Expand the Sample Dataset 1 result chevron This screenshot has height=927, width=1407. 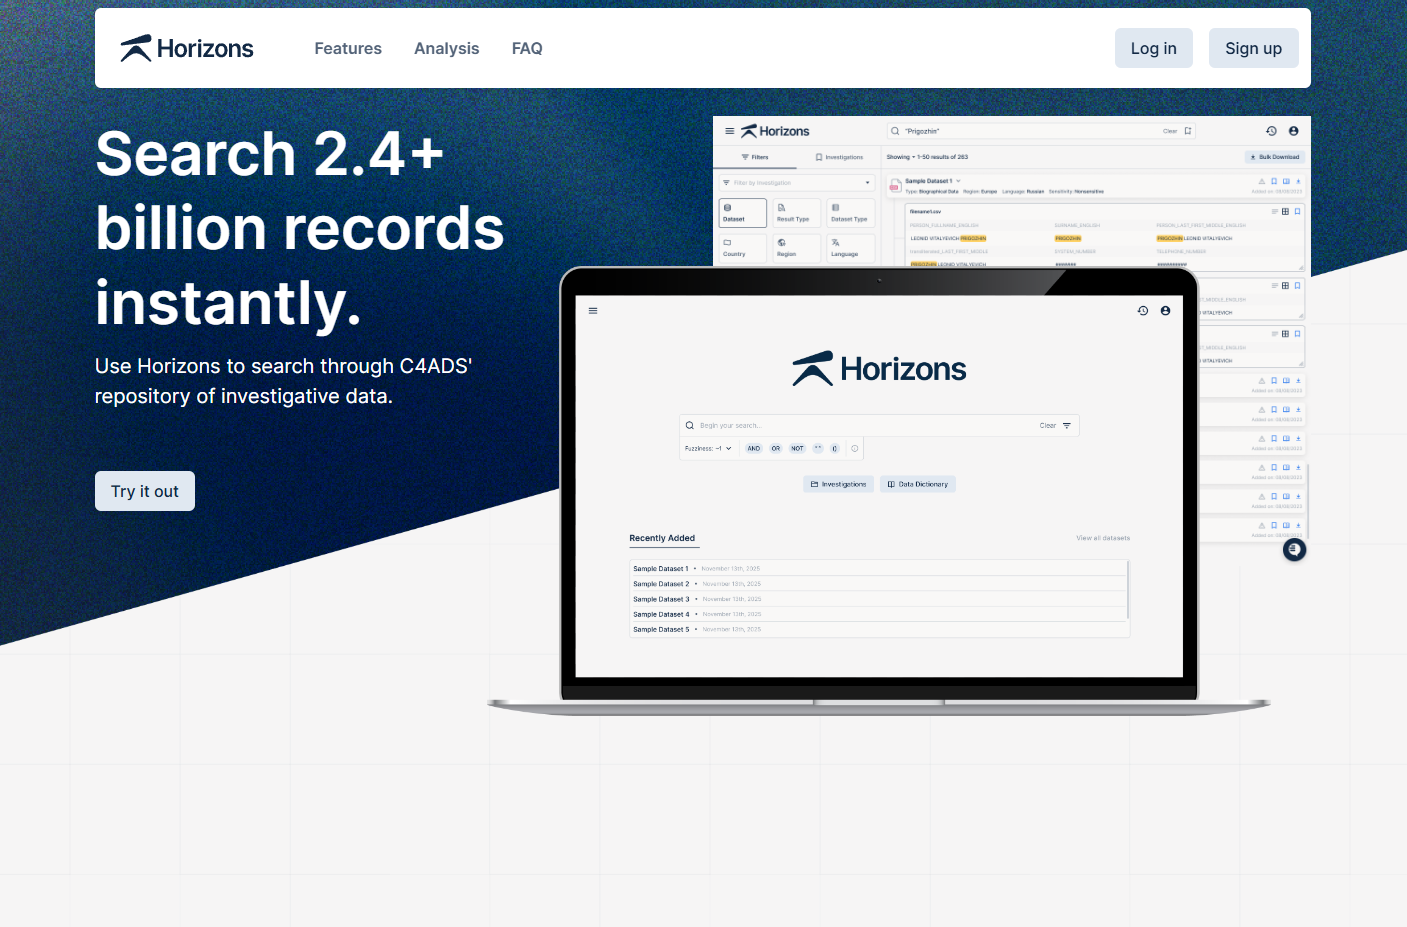(958, 181)
